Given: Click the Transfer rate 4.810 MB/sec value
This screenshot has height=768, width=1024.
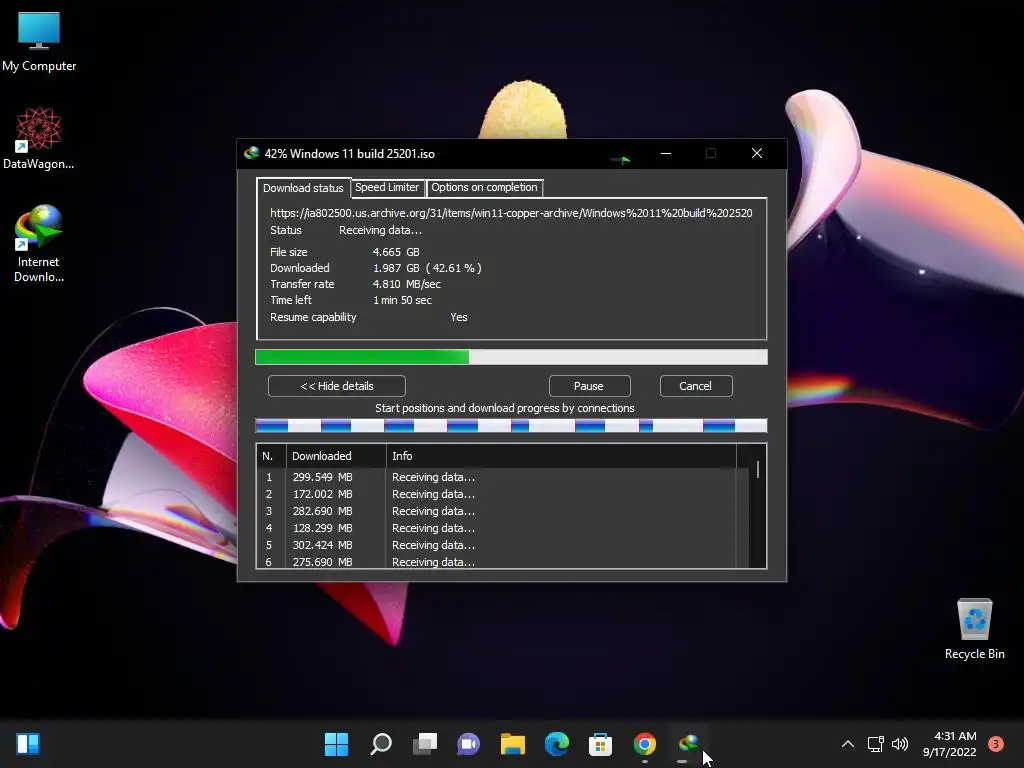Looking at the screenshot, I should tap(406, 284).
